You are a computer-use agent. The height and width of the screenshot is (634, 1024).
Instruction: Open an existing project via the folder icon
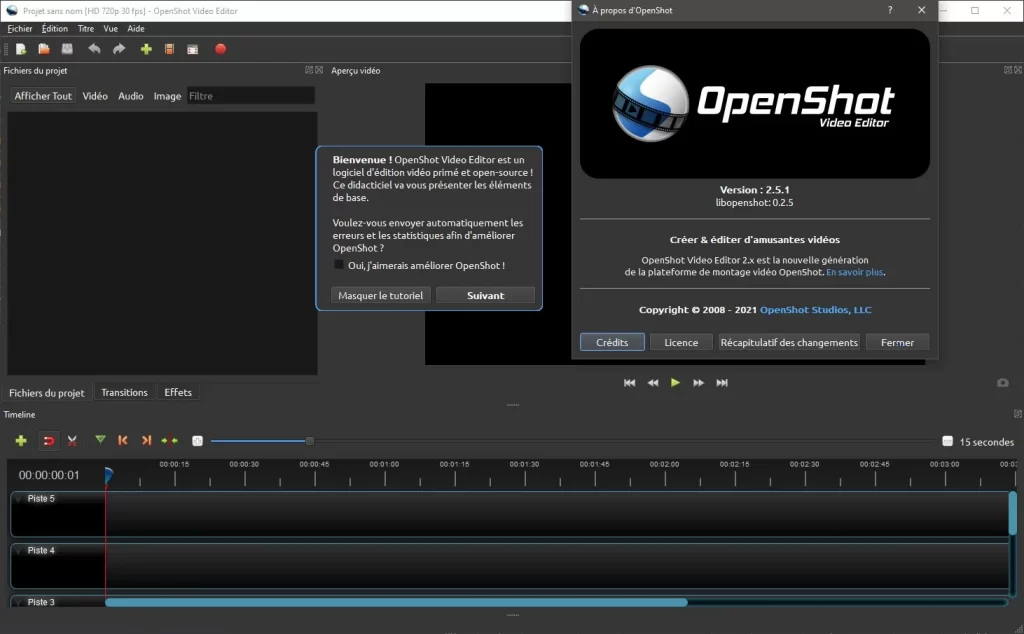coord(44,48)
